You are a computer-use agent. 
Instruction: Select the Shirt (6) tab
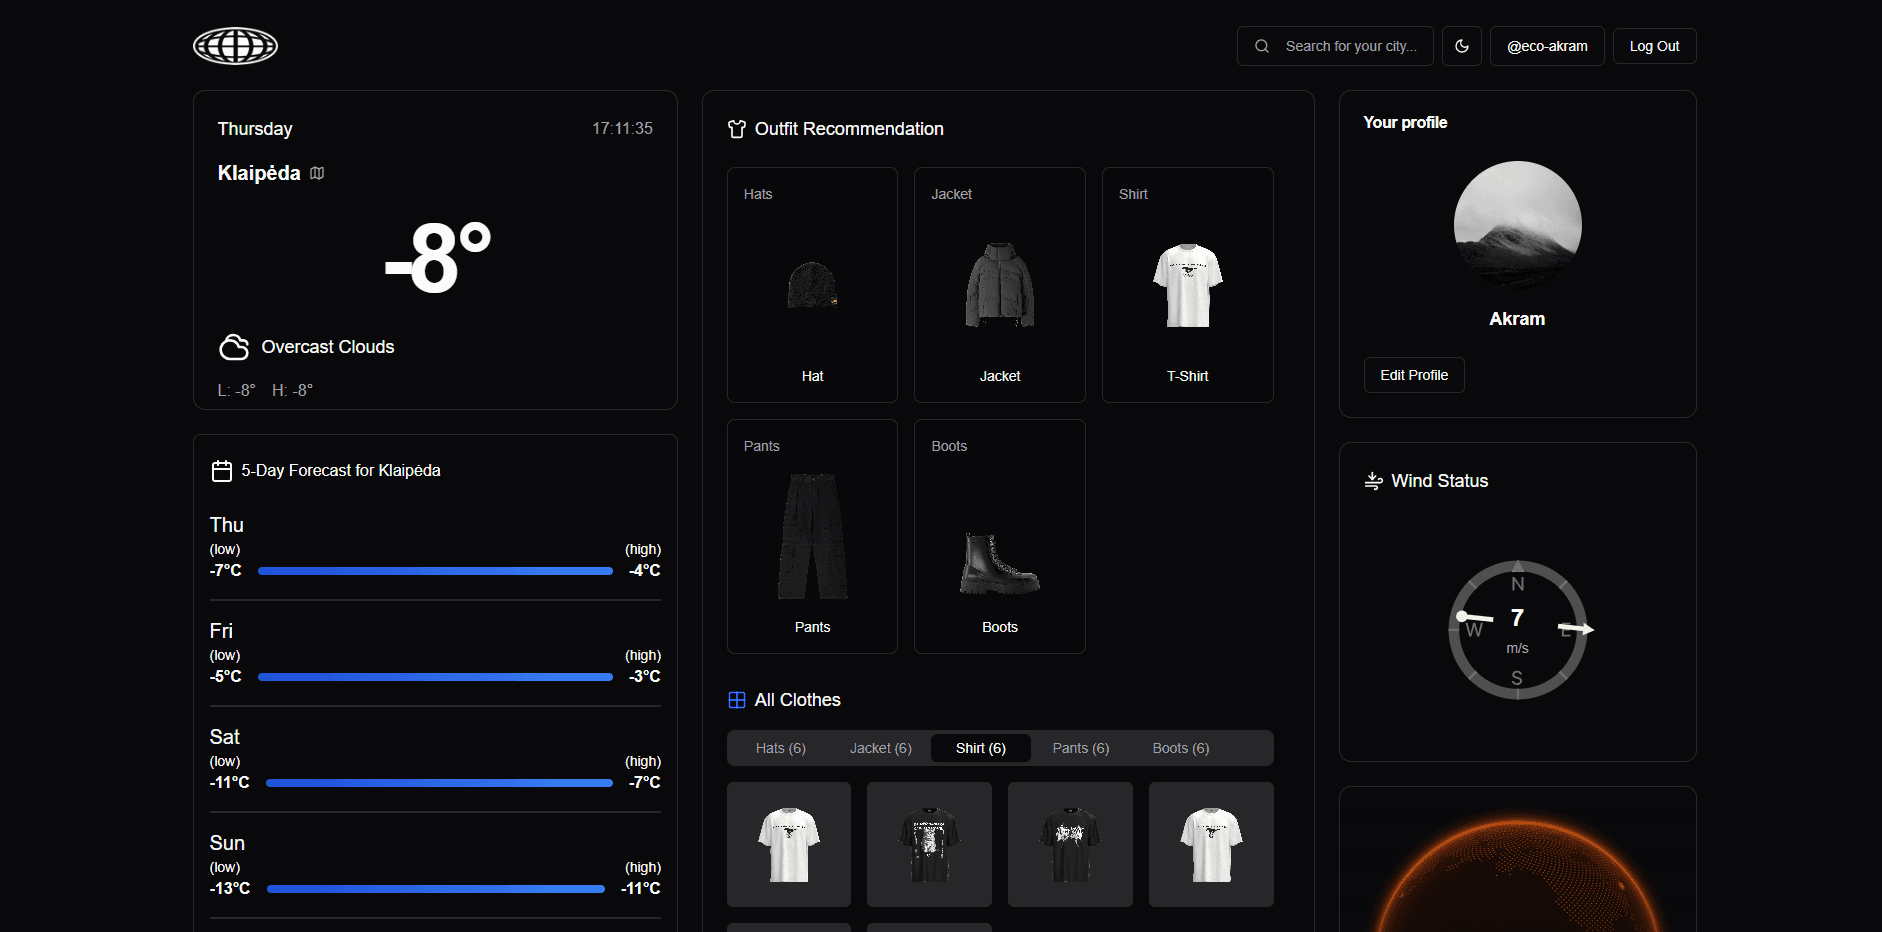tap(981, 748)
